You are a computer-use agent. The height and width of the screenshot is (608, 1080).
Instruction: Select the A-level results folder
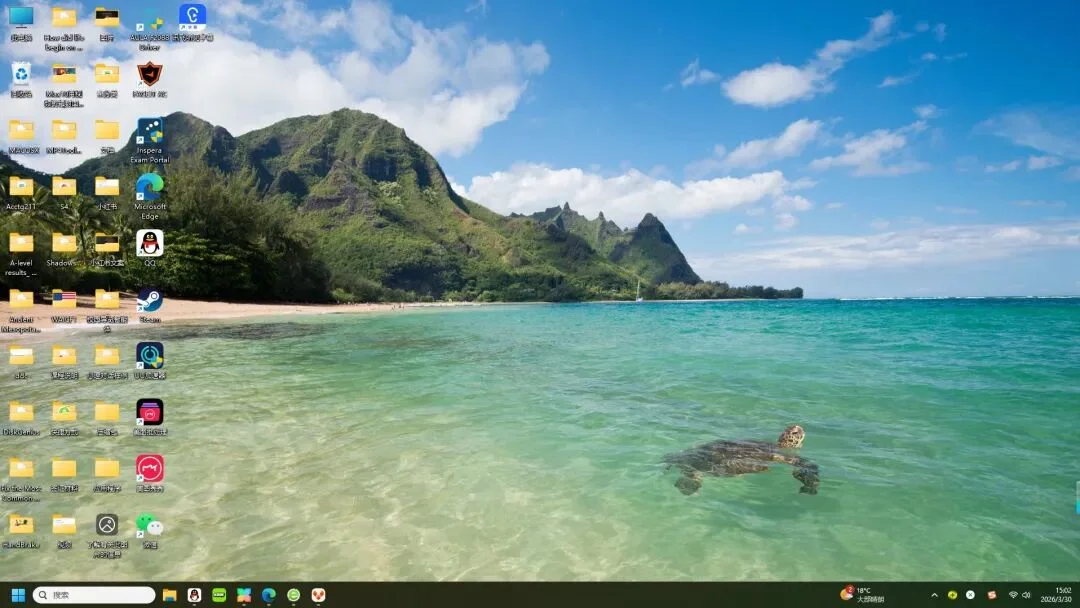(x=21, y=244)
